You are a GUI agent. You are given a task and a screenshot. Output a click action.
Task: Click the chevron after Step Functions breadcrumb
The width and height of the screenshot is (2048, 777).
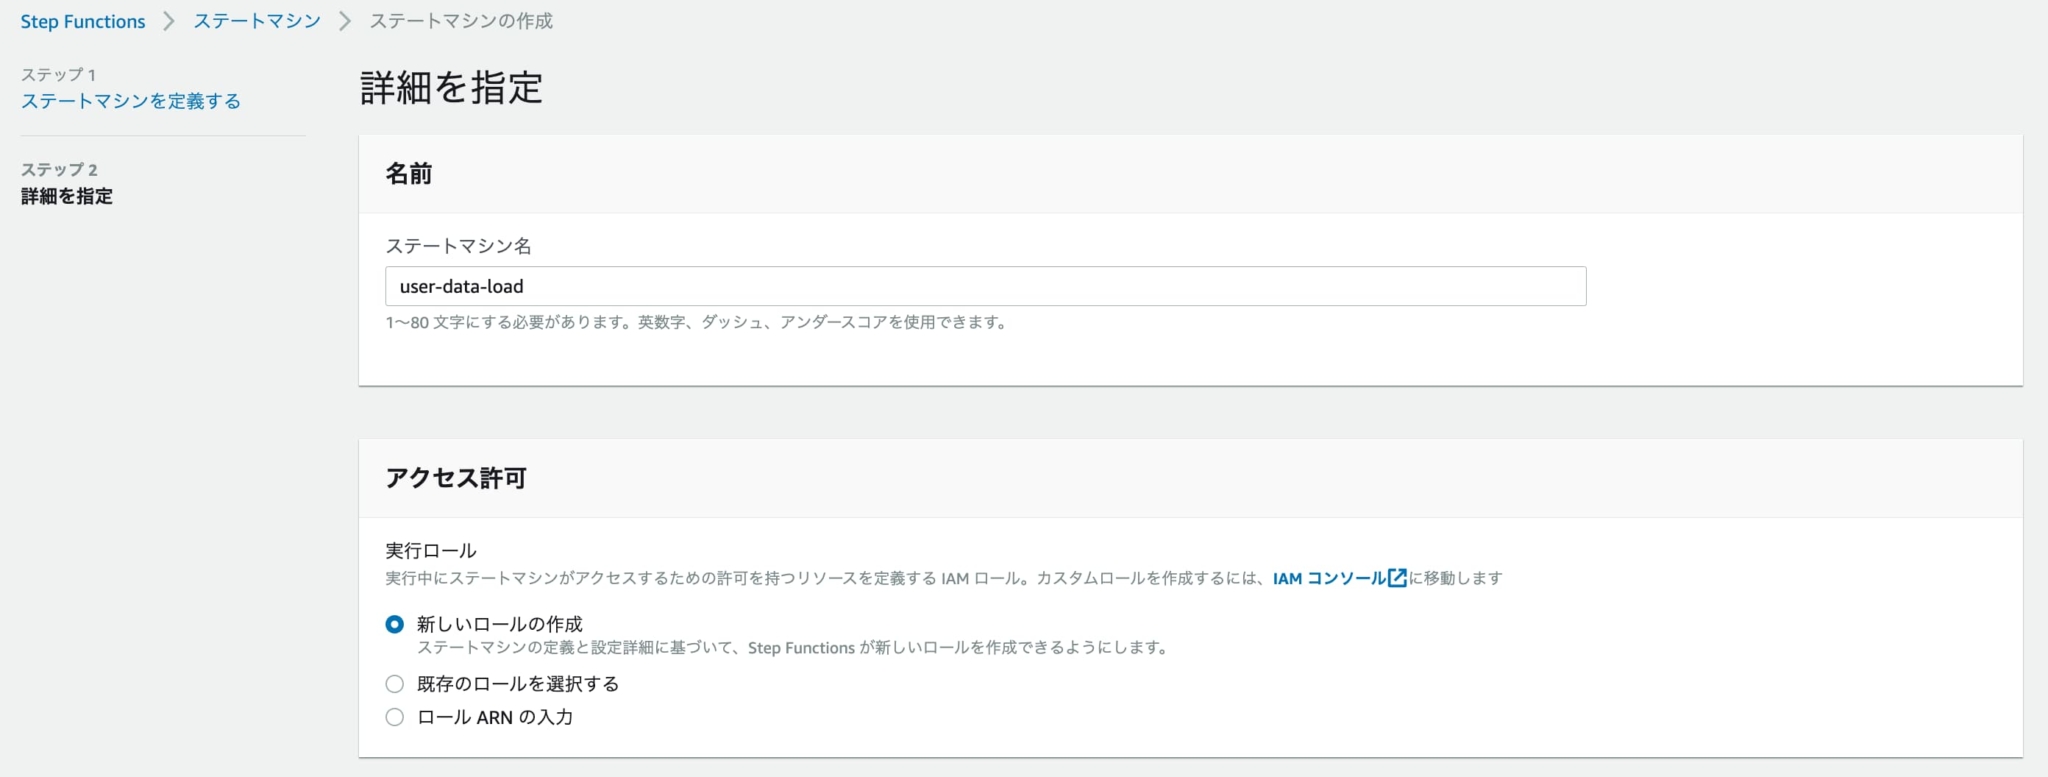pyautogui.click(x=169, y=21)
